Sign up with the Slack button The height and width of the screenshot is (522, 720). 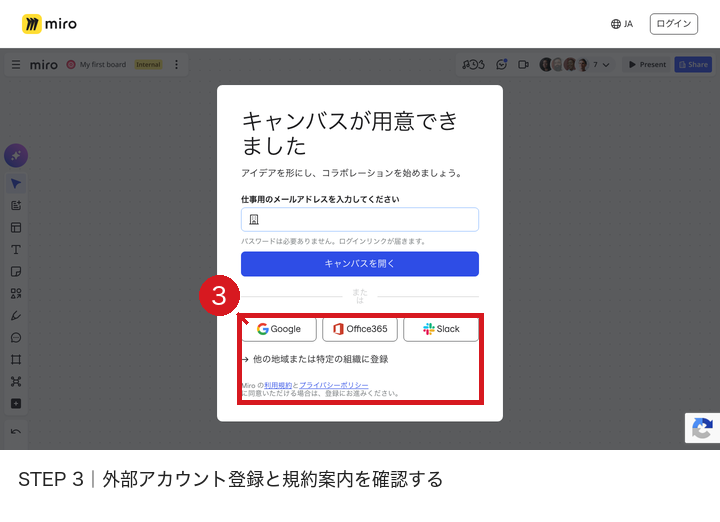441,329
